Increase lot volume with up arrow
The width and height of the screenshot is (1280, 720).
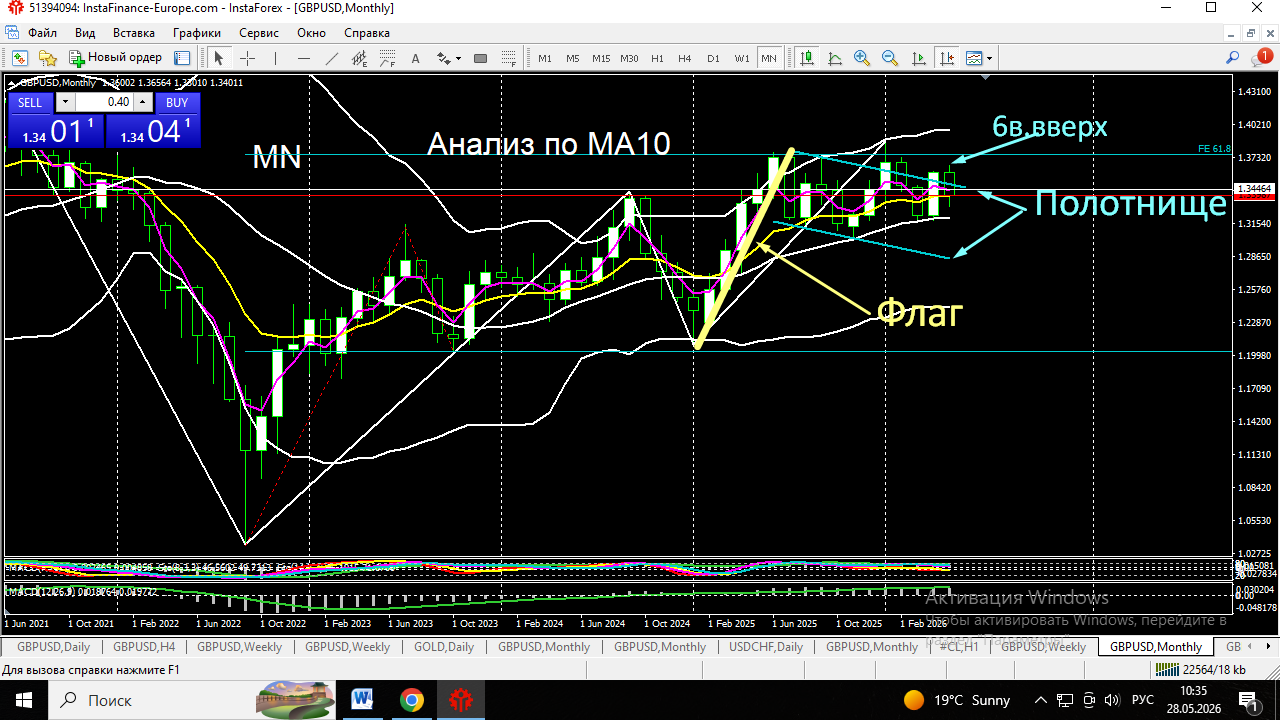tap(143, 102)
